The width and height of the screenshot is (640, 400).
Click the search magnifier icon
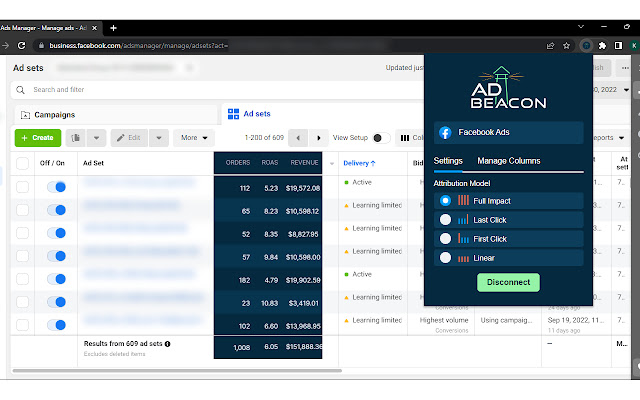(x=20, y=90)
